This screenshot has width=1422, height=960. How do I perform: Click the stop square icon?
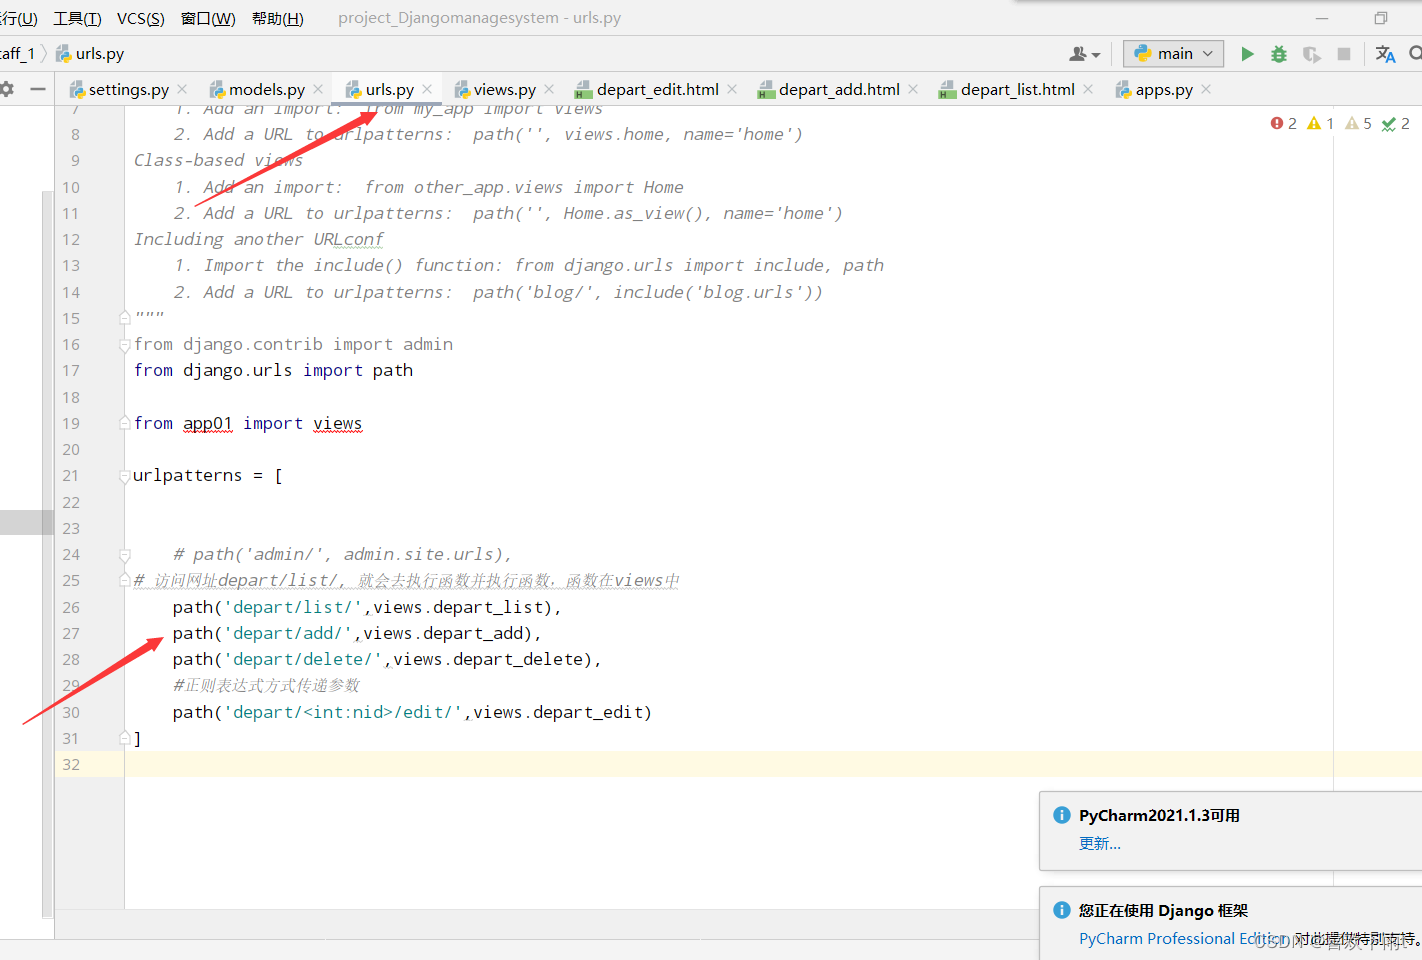coord(1344,54)
